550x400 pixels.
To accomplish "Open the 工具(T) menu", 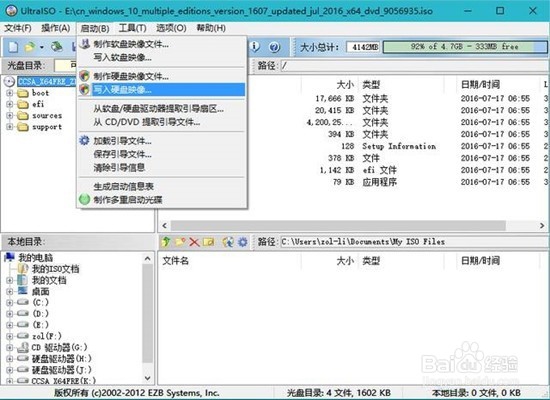I will point(132,28).
